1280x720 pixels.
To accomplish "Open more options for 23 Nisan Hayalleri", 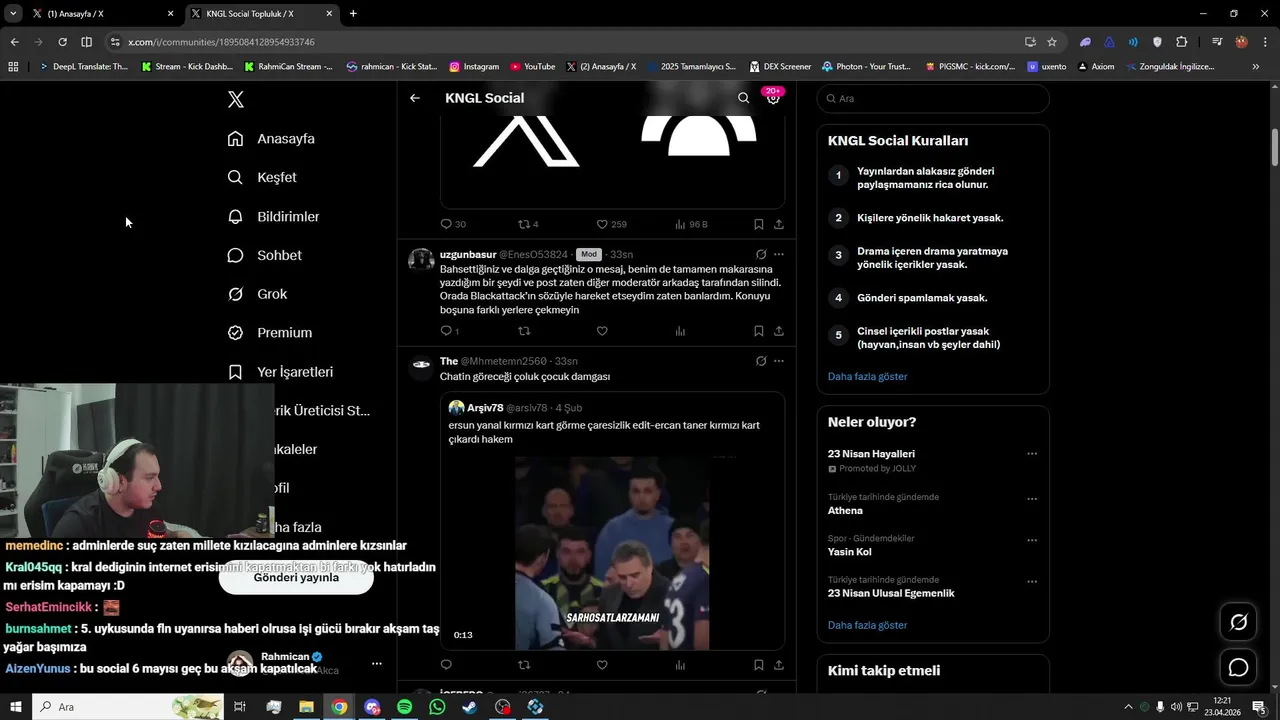I will pos(1032,454).
